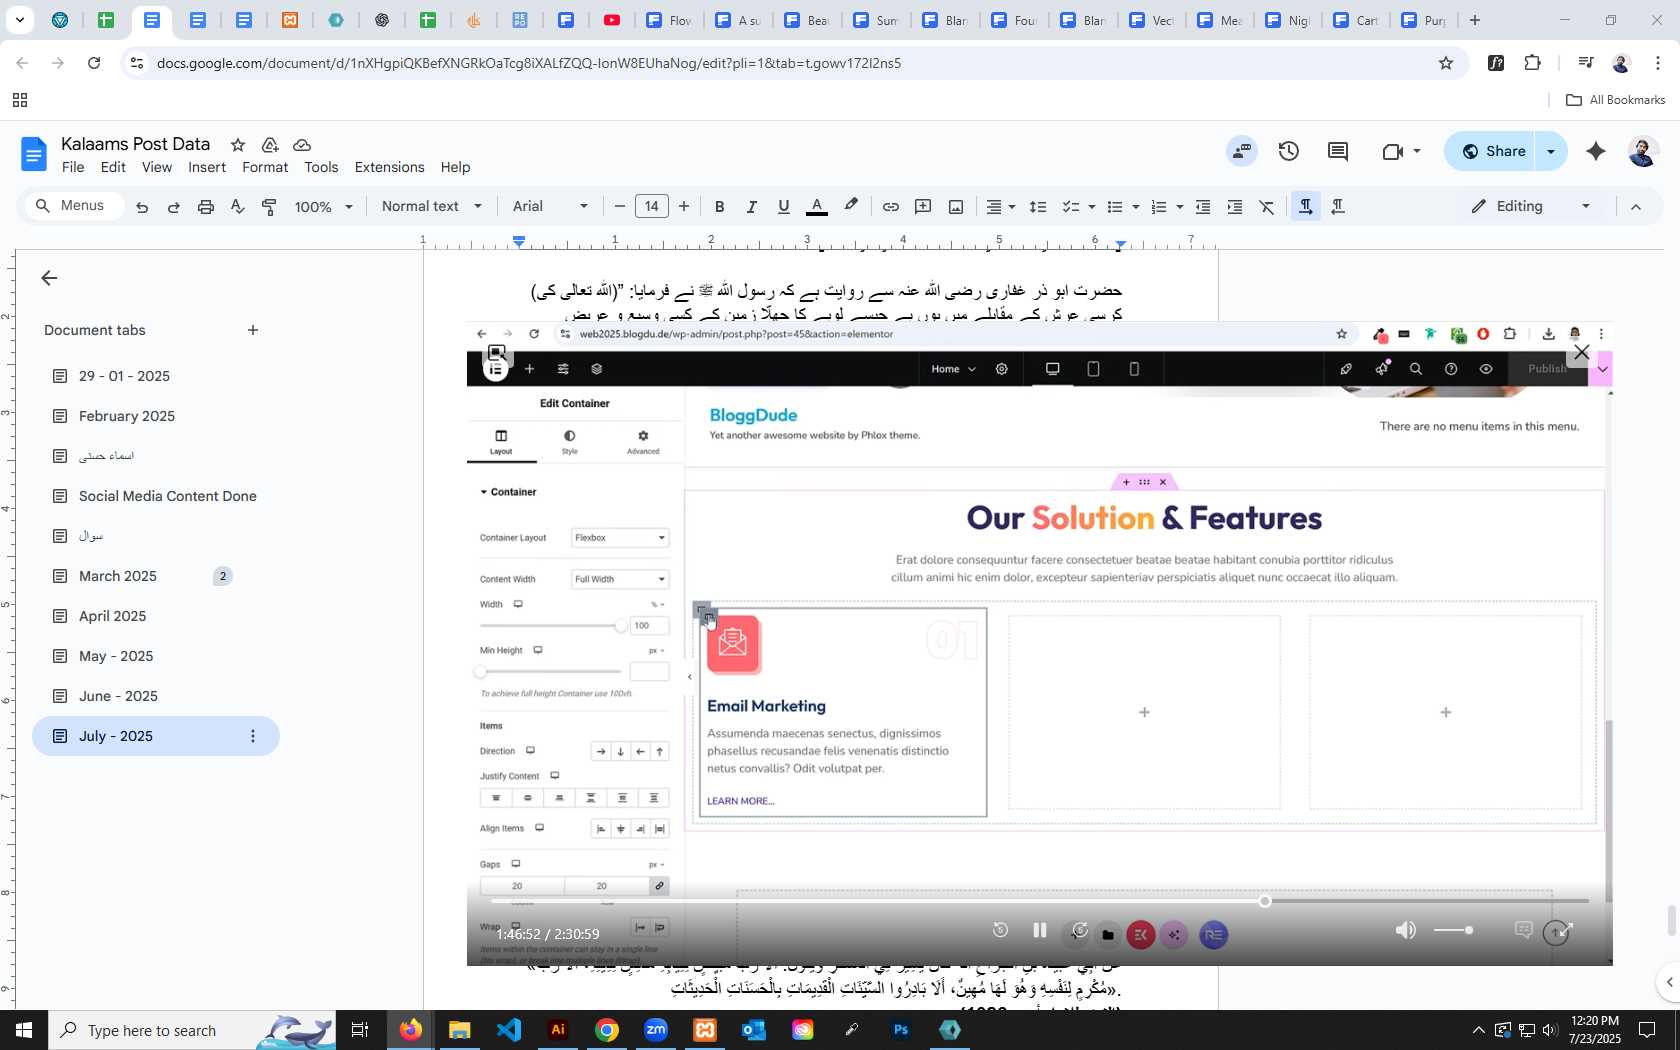
Task: Clear formatting with the toolbar icon
Action: click(1267, 207)
